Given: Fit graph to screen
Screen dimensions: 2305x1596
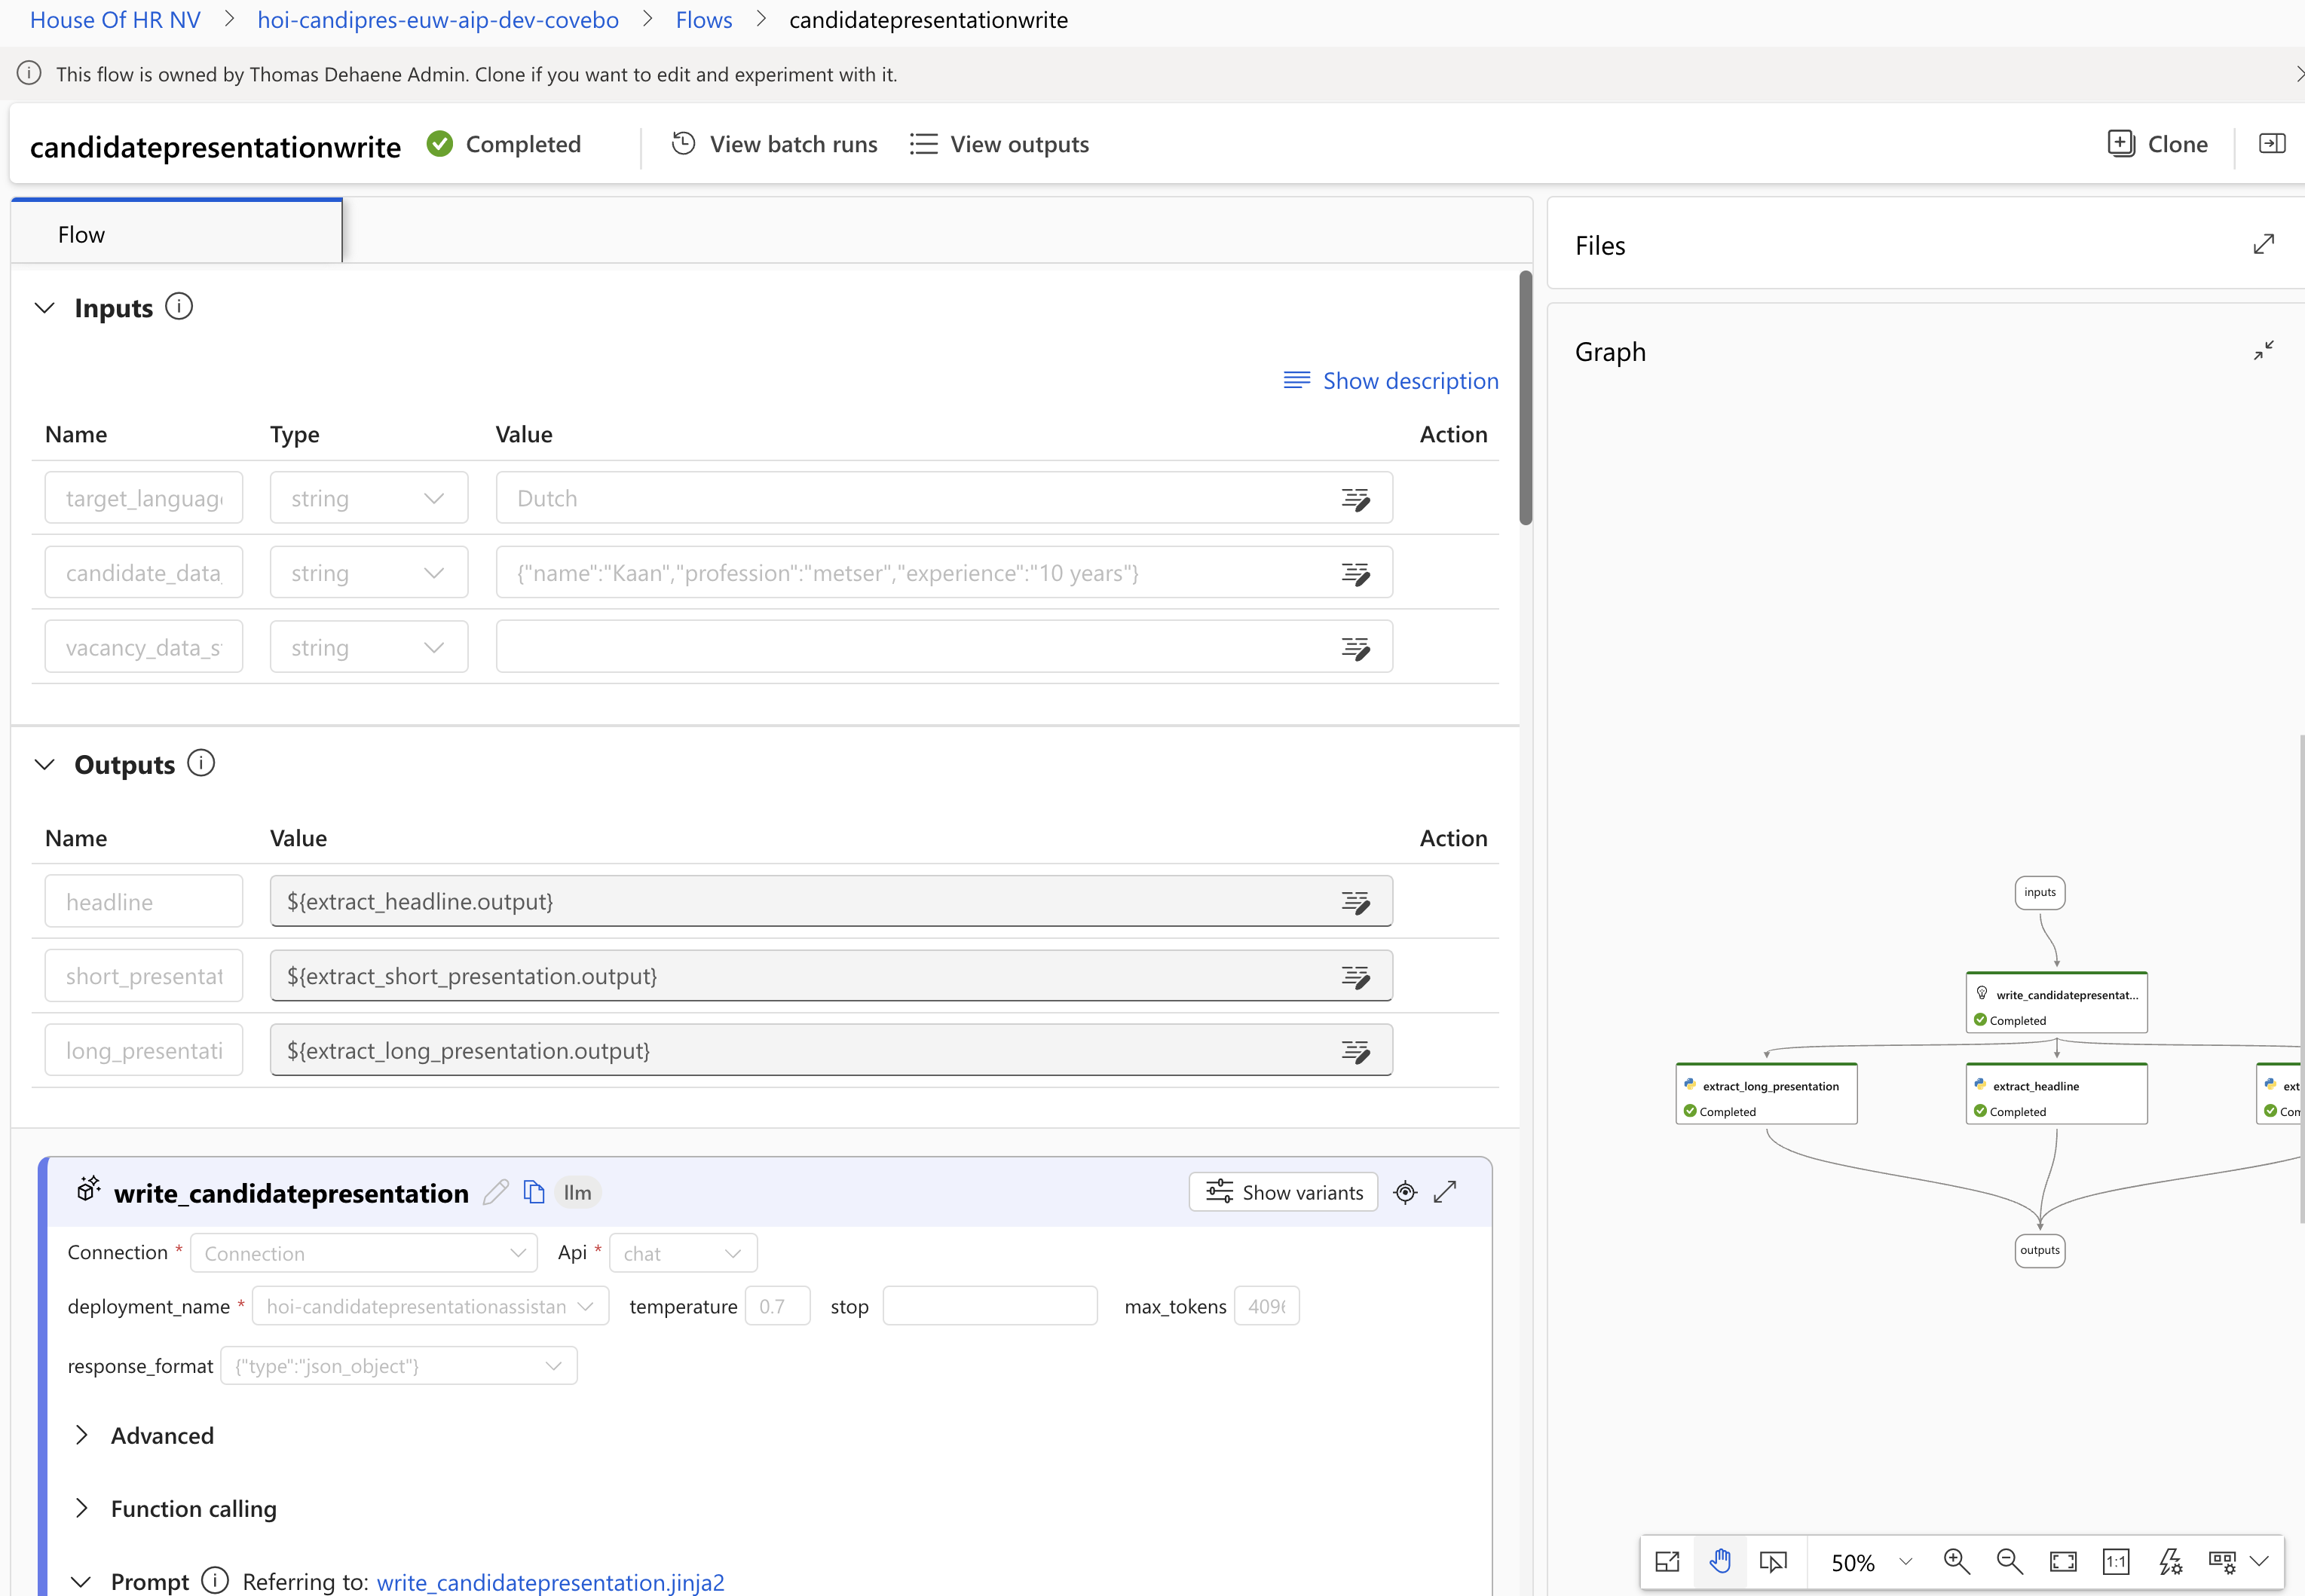Looking at the screenshot, I should click(x=2063, y=1562).
